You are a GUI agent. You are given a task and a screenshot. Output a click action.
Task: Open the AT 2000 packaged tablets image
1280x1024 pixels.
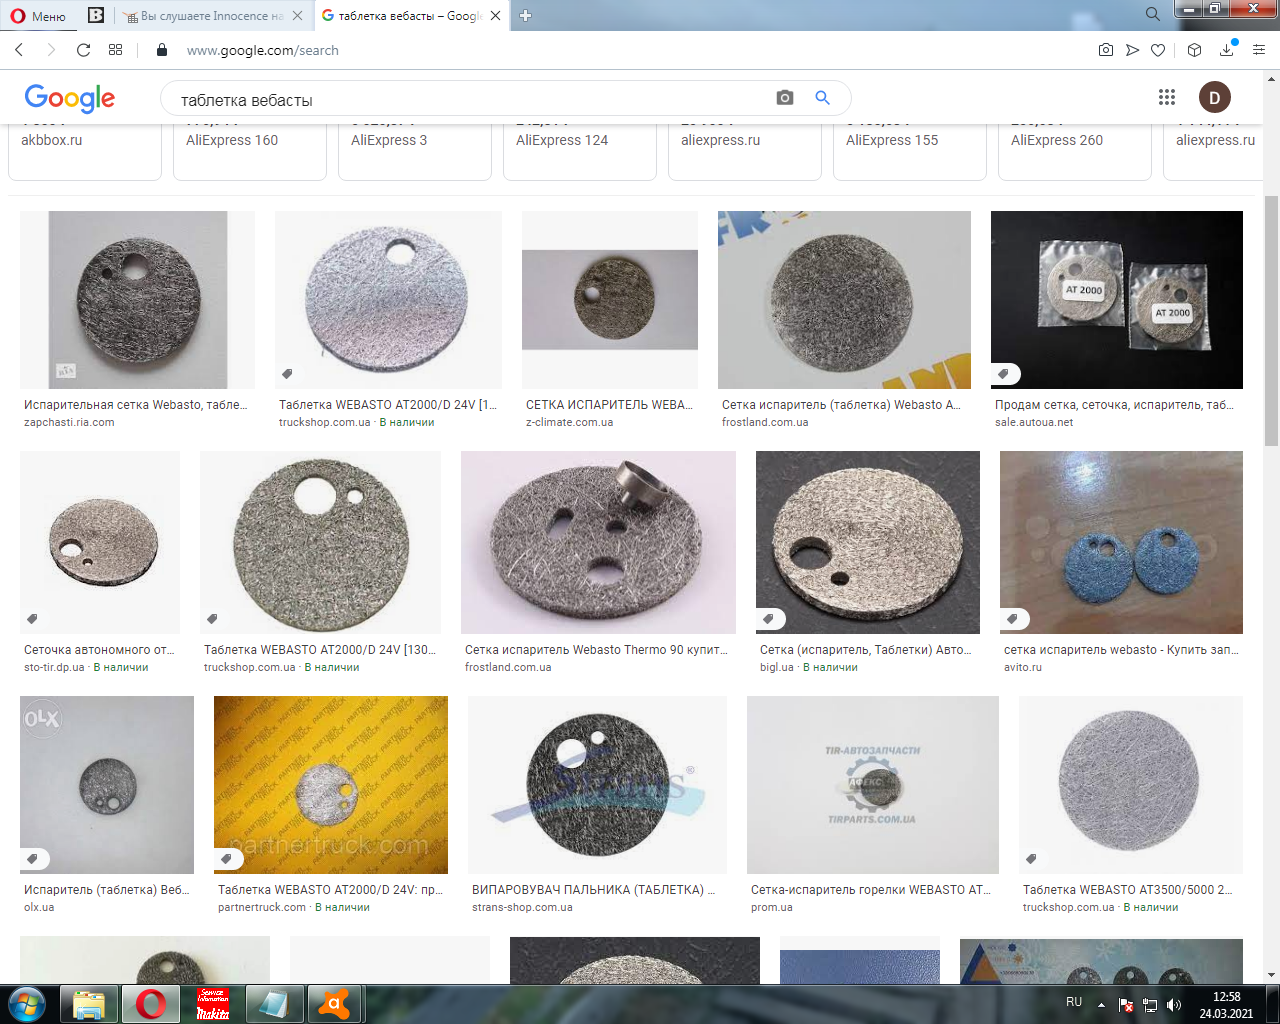click(1116, 300)
